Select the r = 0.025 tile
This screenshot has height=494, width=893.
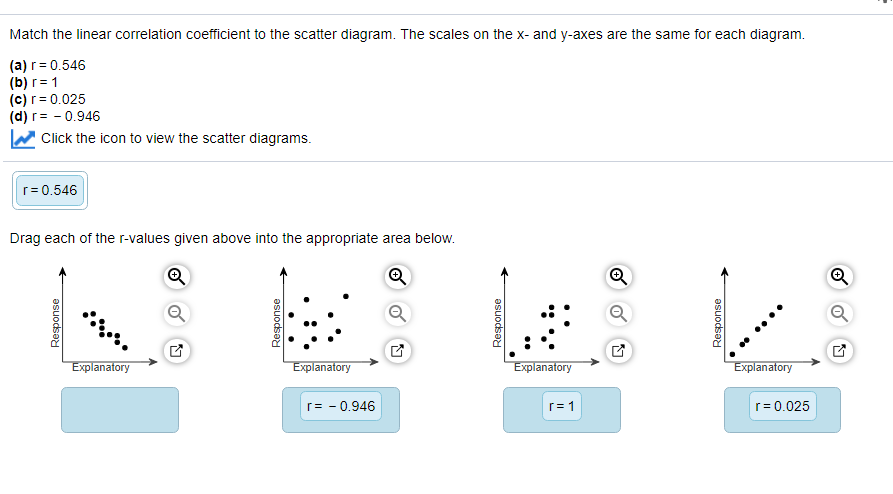pos(783,406)
